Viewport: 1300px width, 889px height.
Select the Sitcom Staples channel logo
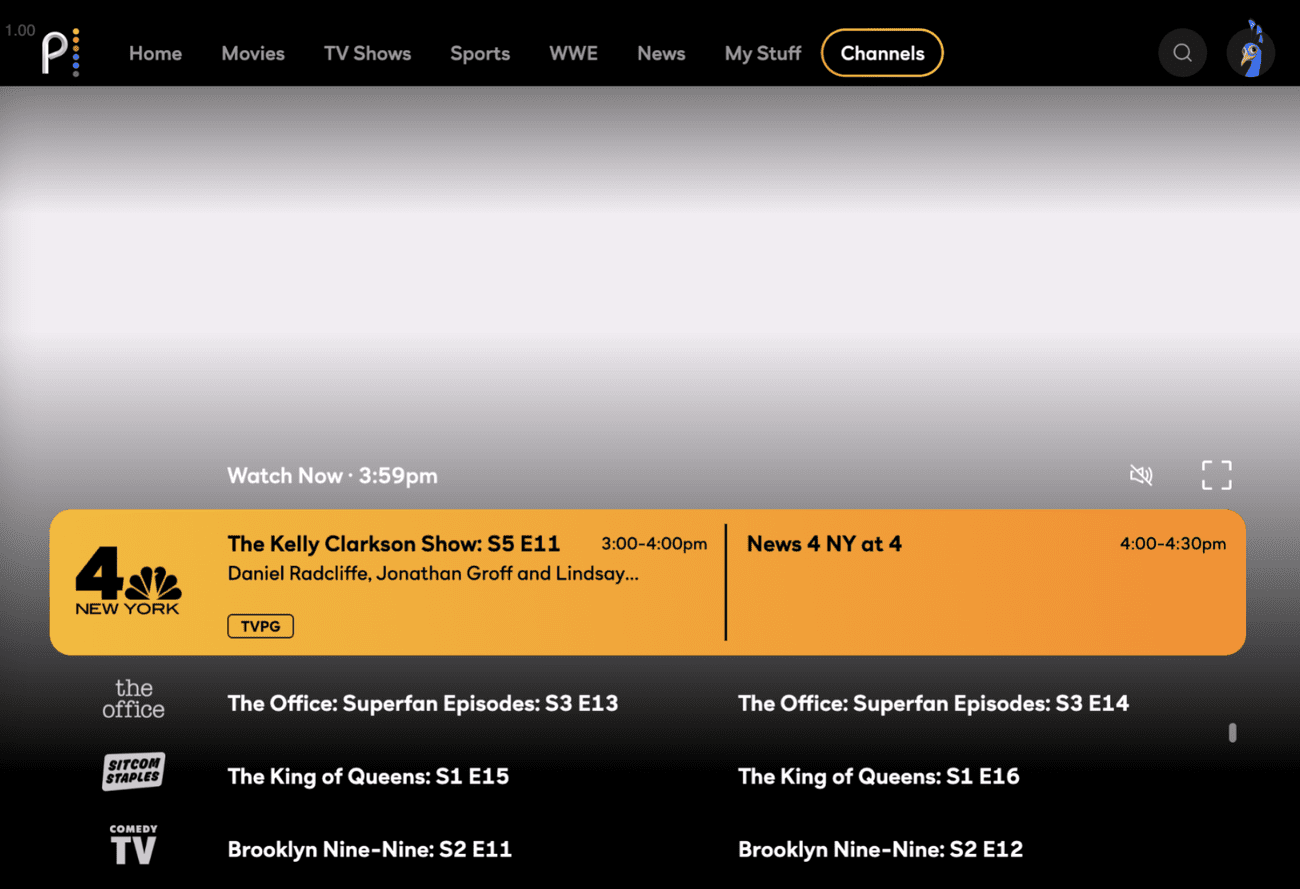pos(133,772)
